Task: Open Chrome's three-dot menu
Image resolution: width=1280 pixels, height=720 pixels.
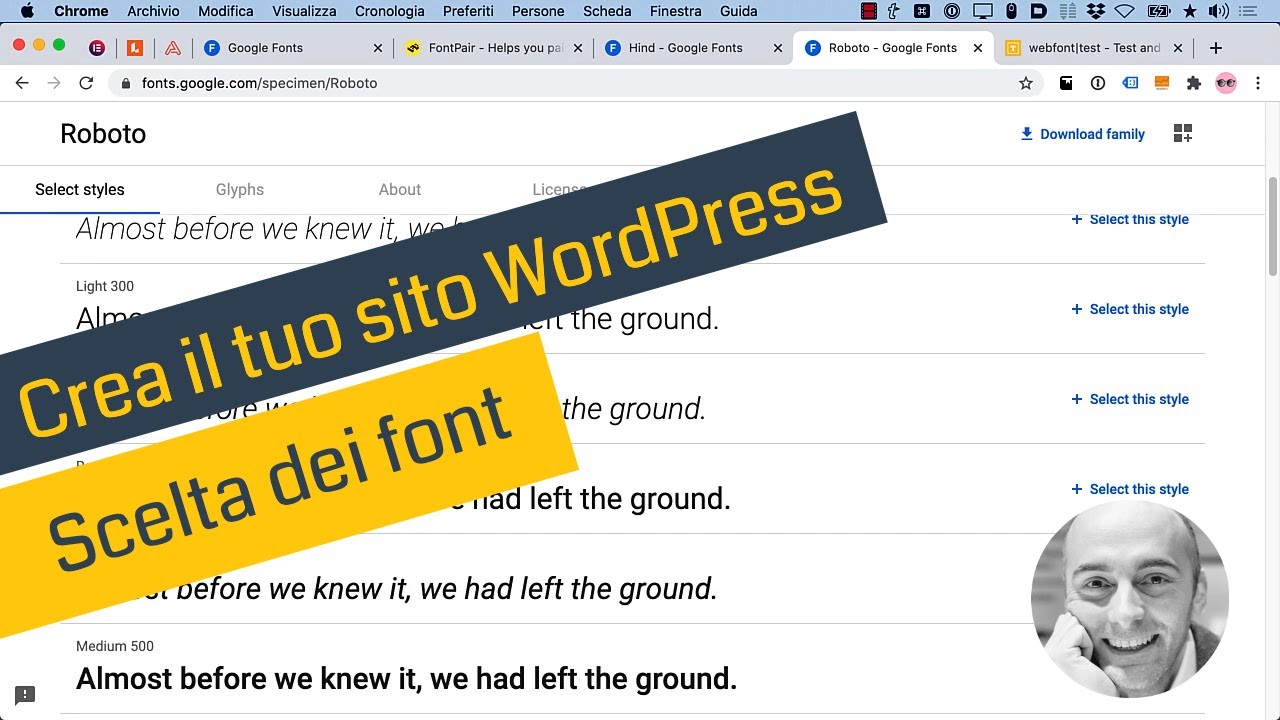Action: coord(1258,83)
